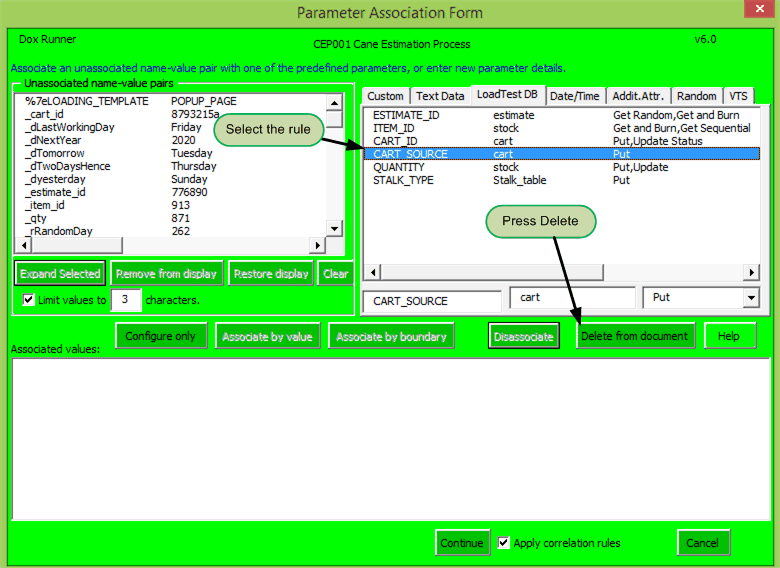Click rules list scroll left arrow
The image size is (780, 568).
tap(373, 272)
